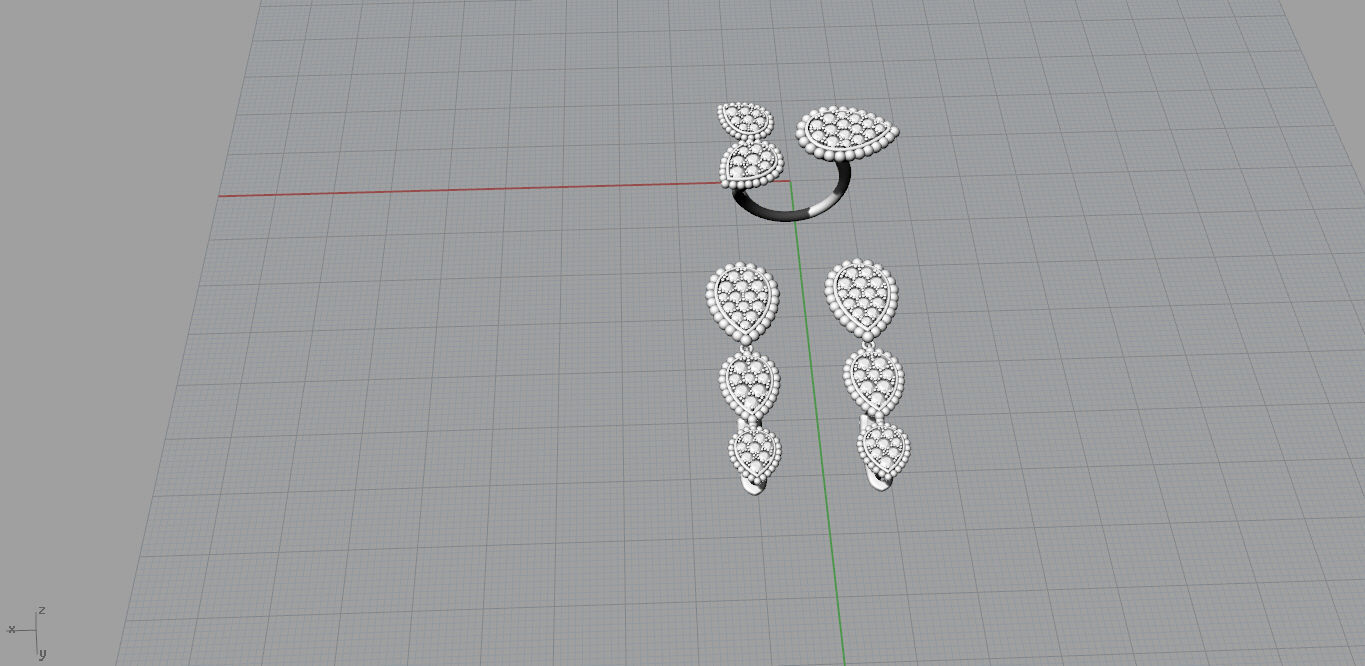Select the ring's upper-left small teardrop cluster
1365x666 pixels.
coord(745,121)
